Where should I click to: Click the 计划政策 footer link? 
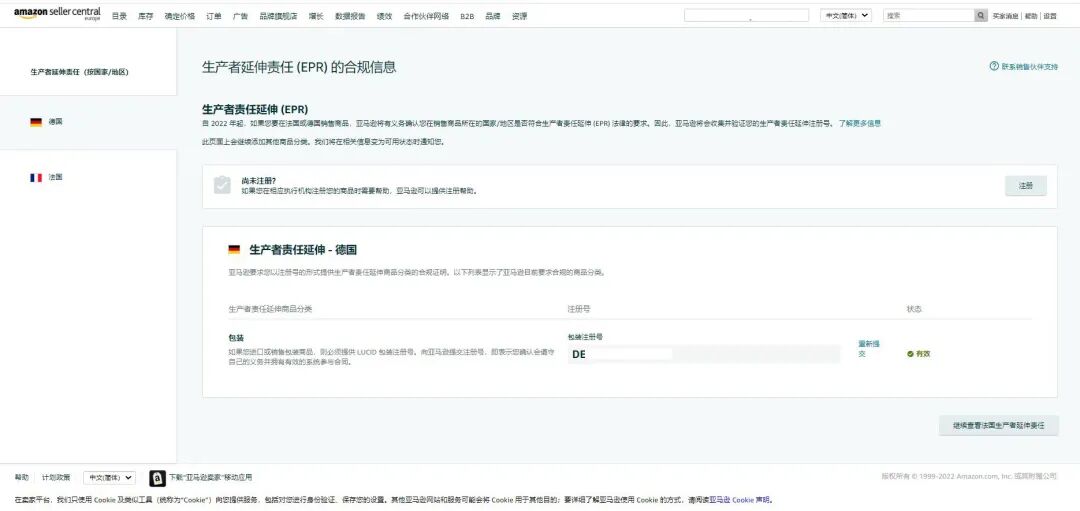click(55, 477)
